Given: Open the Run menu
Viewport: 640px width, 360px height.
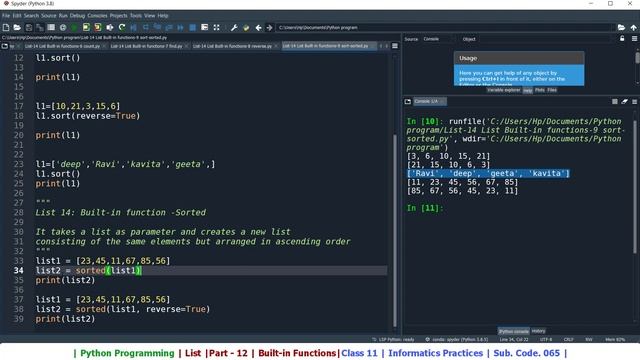Looking at the screenshot, I should point(63,16).
